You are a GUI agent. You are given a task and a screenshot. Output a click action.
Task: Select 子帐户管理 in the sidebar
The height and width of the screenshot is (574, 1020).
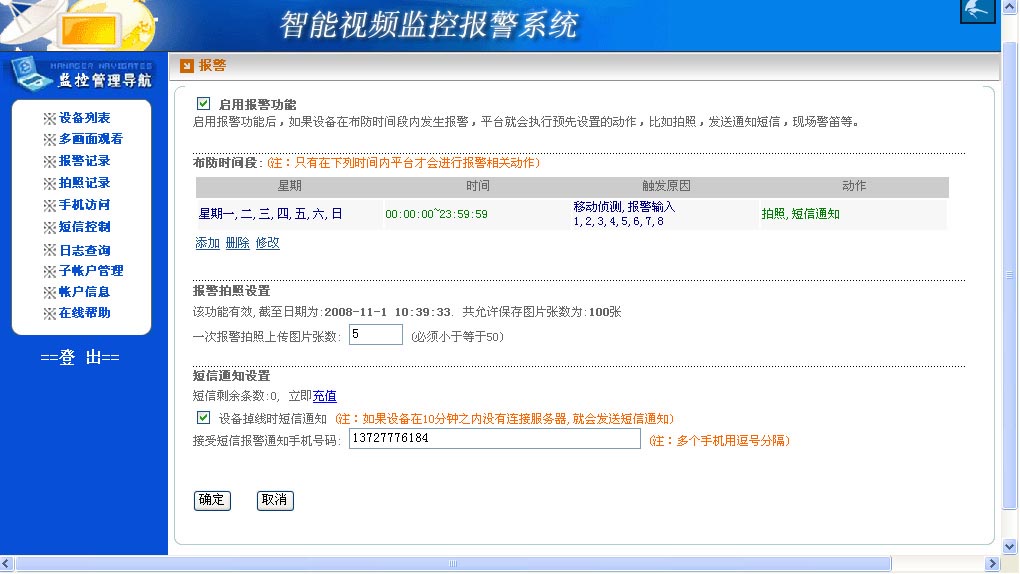click(x=90, y=271)
